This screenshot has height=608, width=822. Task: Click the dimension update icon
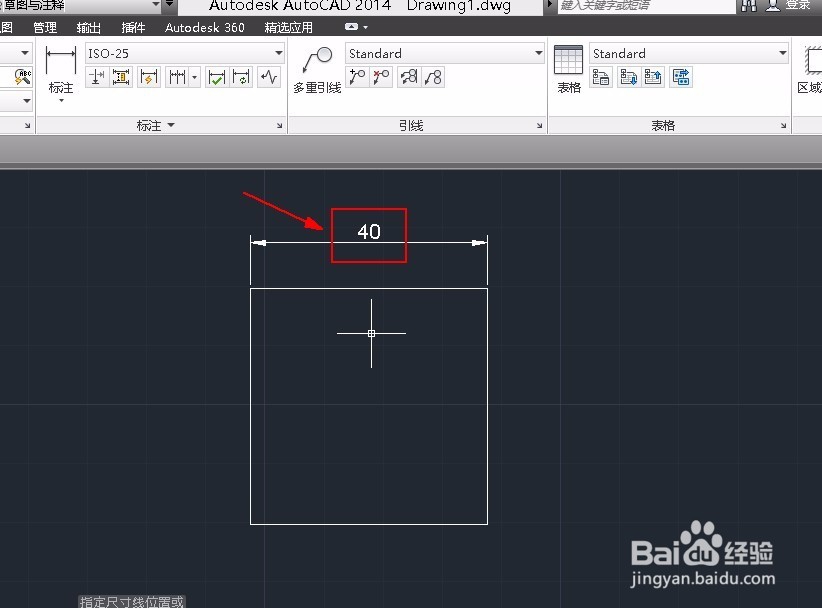click(242, 78)
